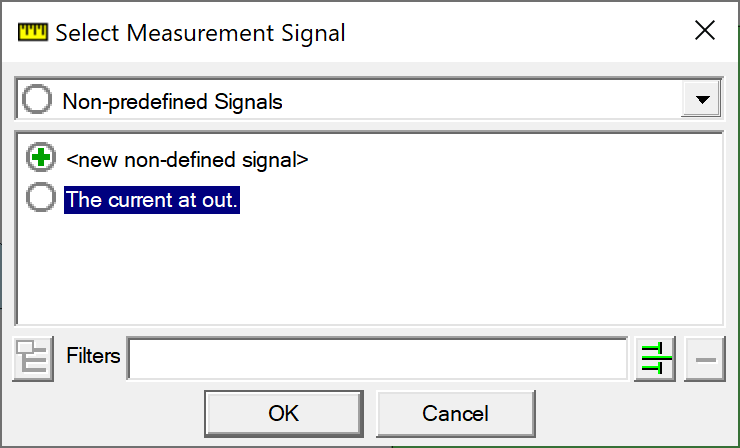Click the yellow ruler icon in title bar
Image resolution: width=740 pixels, height=448 pixels.
click(x=32, y=32)
